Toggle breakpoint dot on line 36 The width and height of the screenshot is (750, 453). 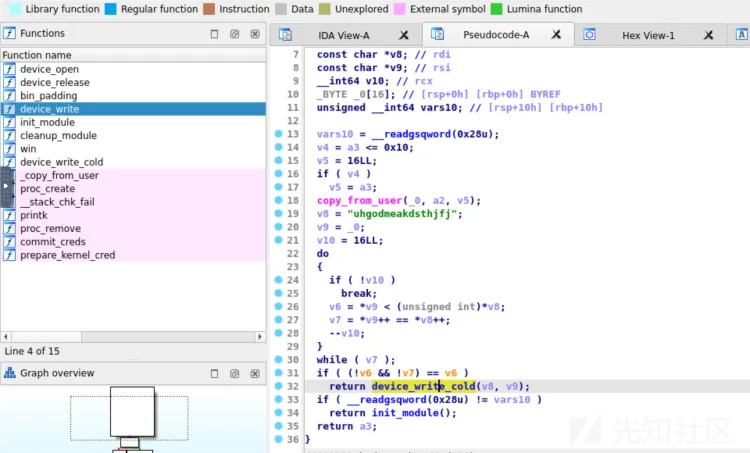(x=278, y=439)
